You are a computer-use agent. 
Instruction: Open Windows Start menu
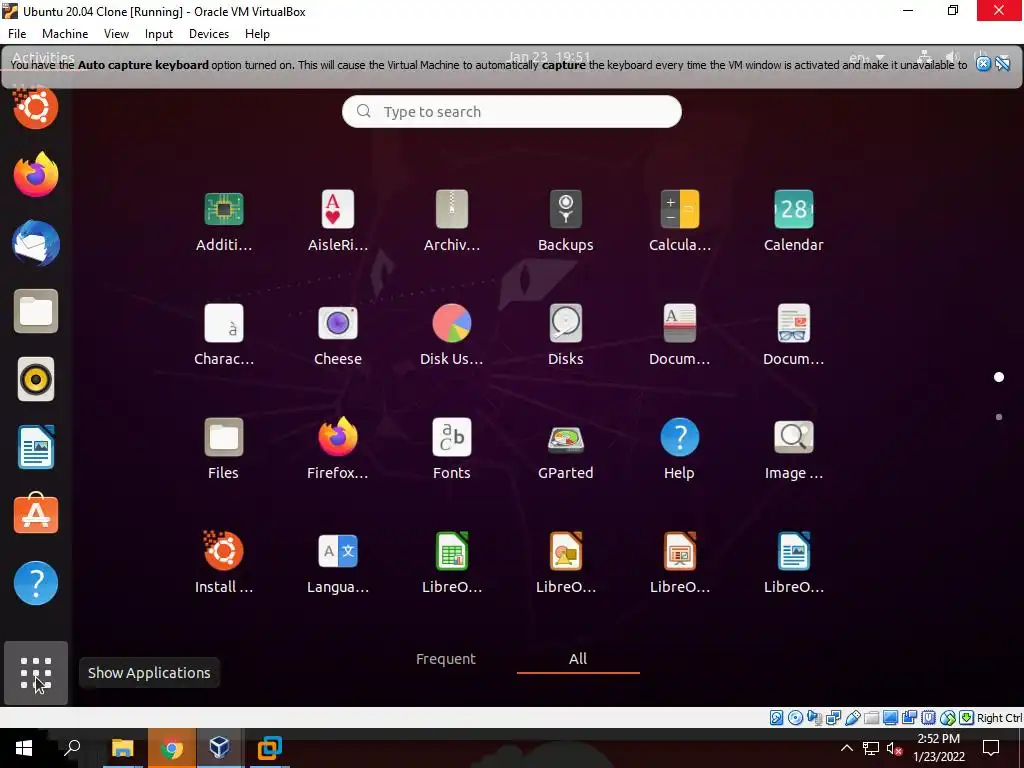pyautogui.click(x=24, y=748)
